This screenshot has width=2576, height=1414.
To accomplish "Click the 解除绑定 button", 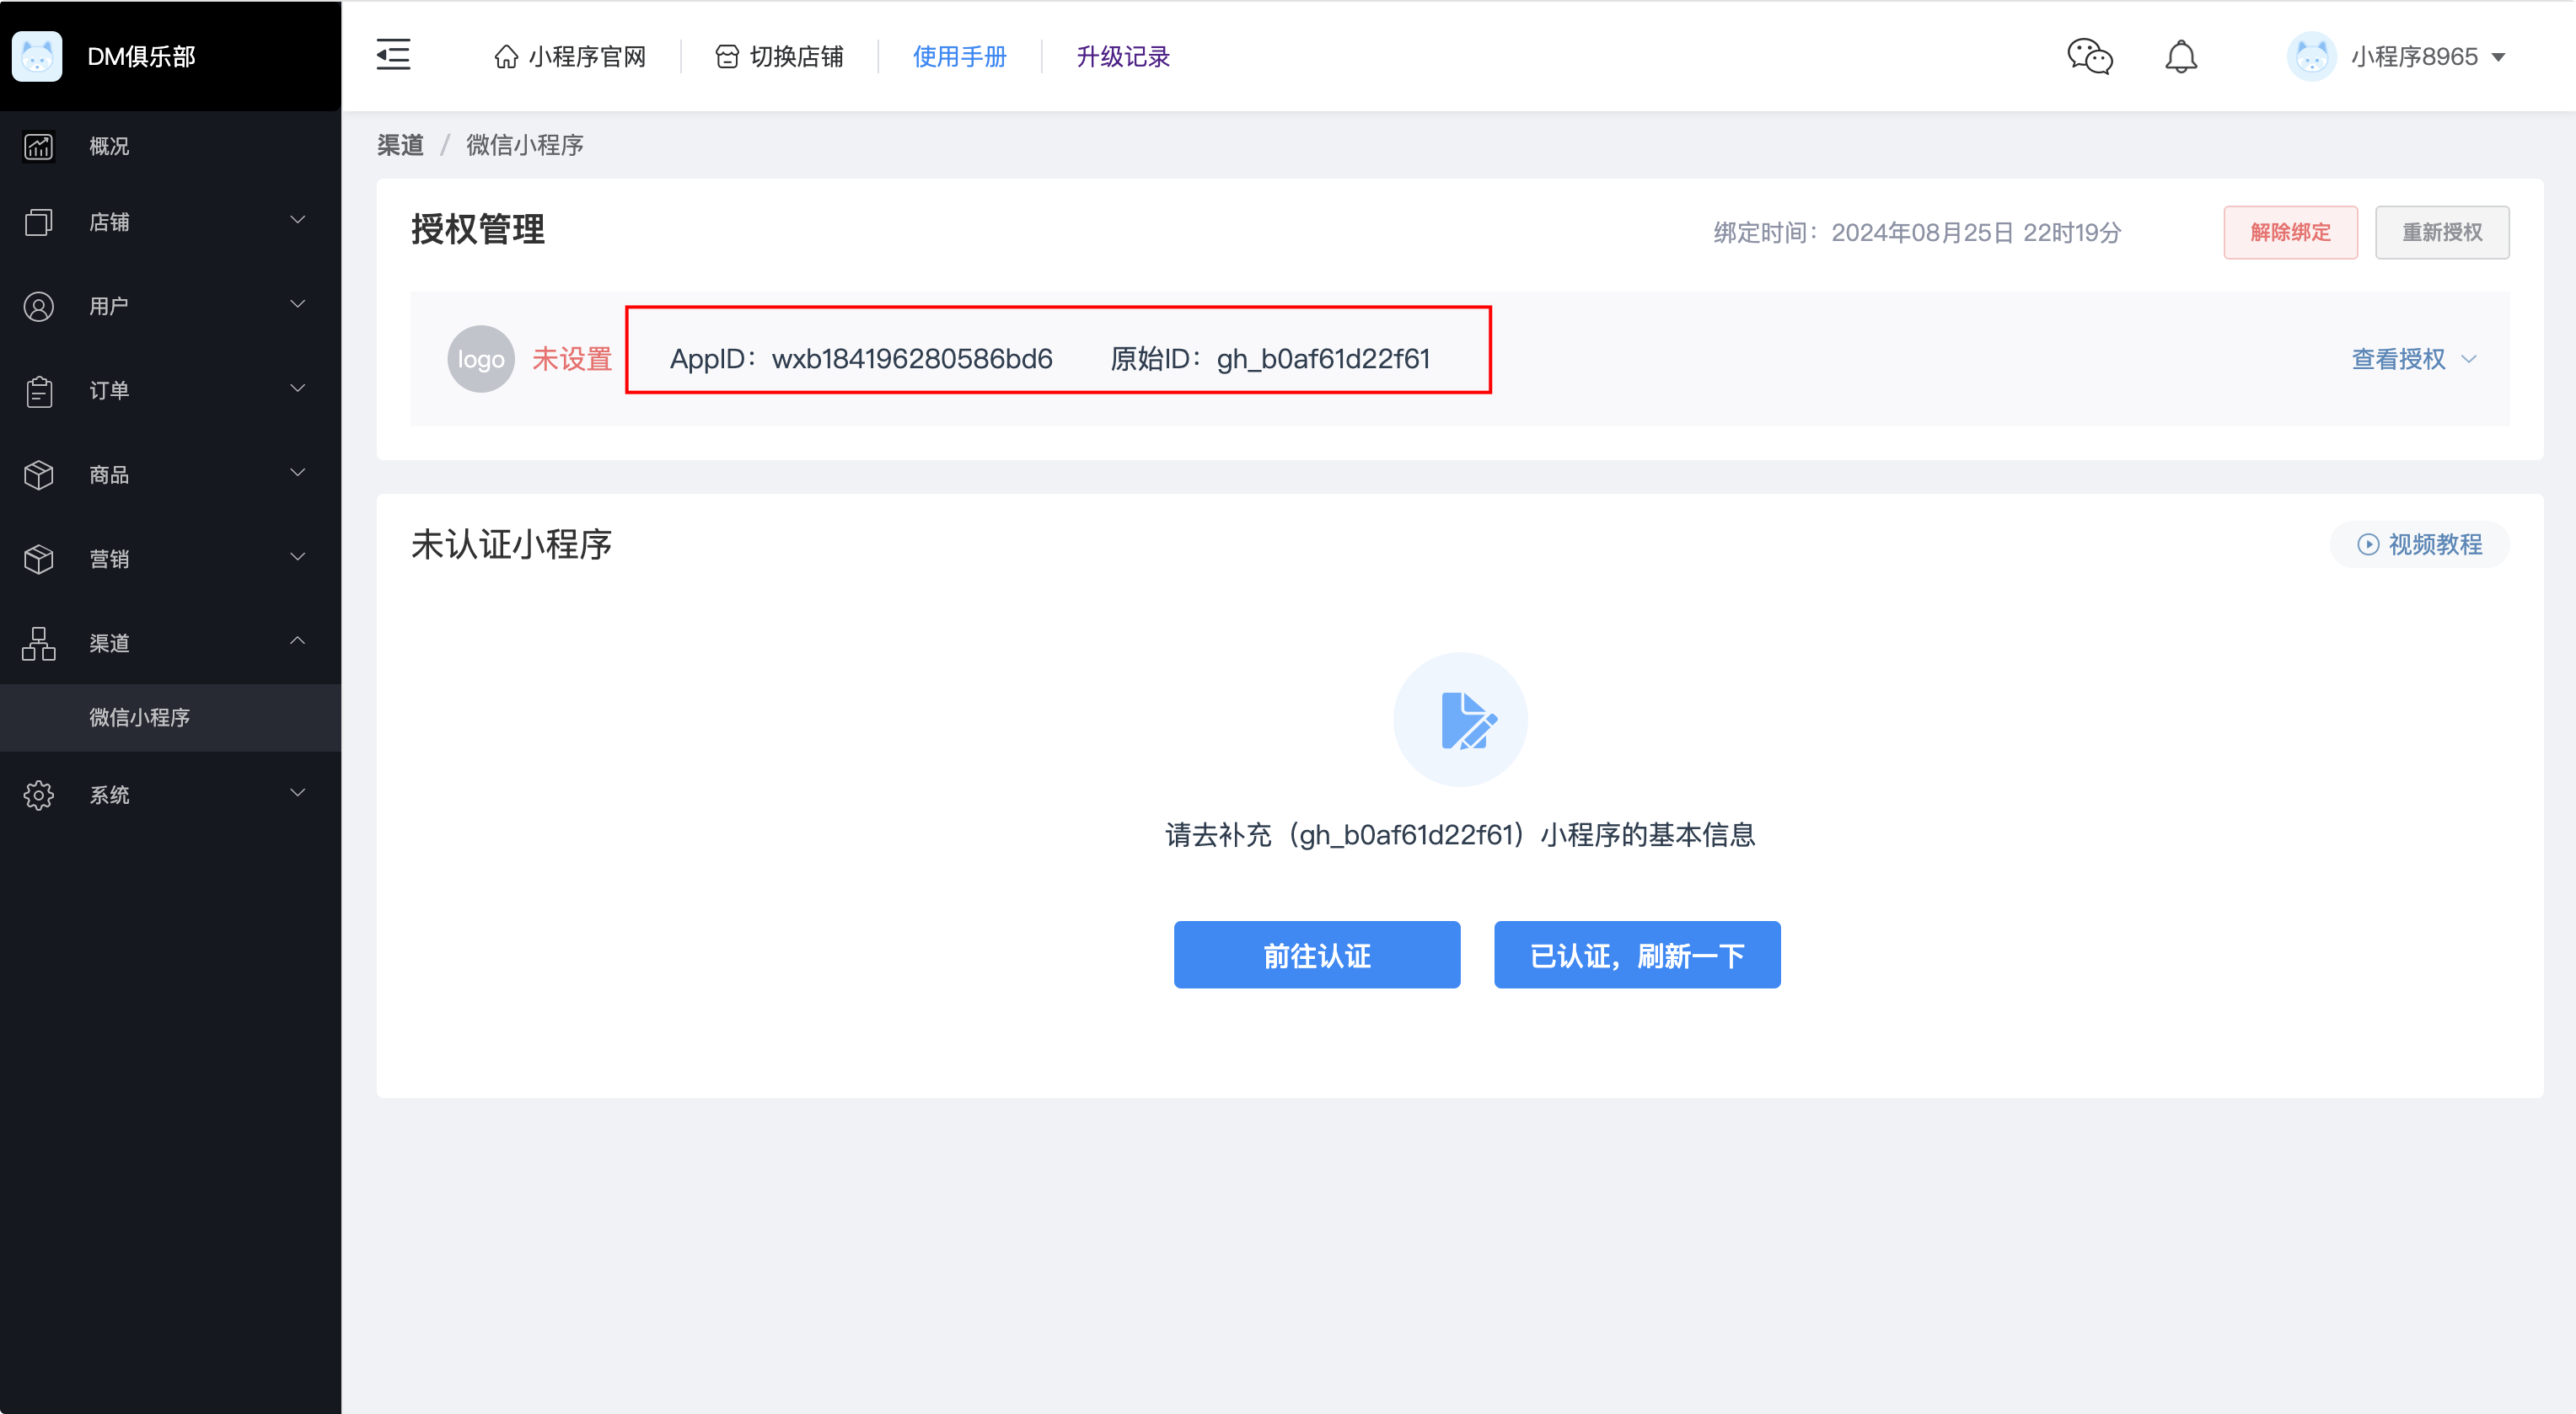I will [x=2290, y=232].
